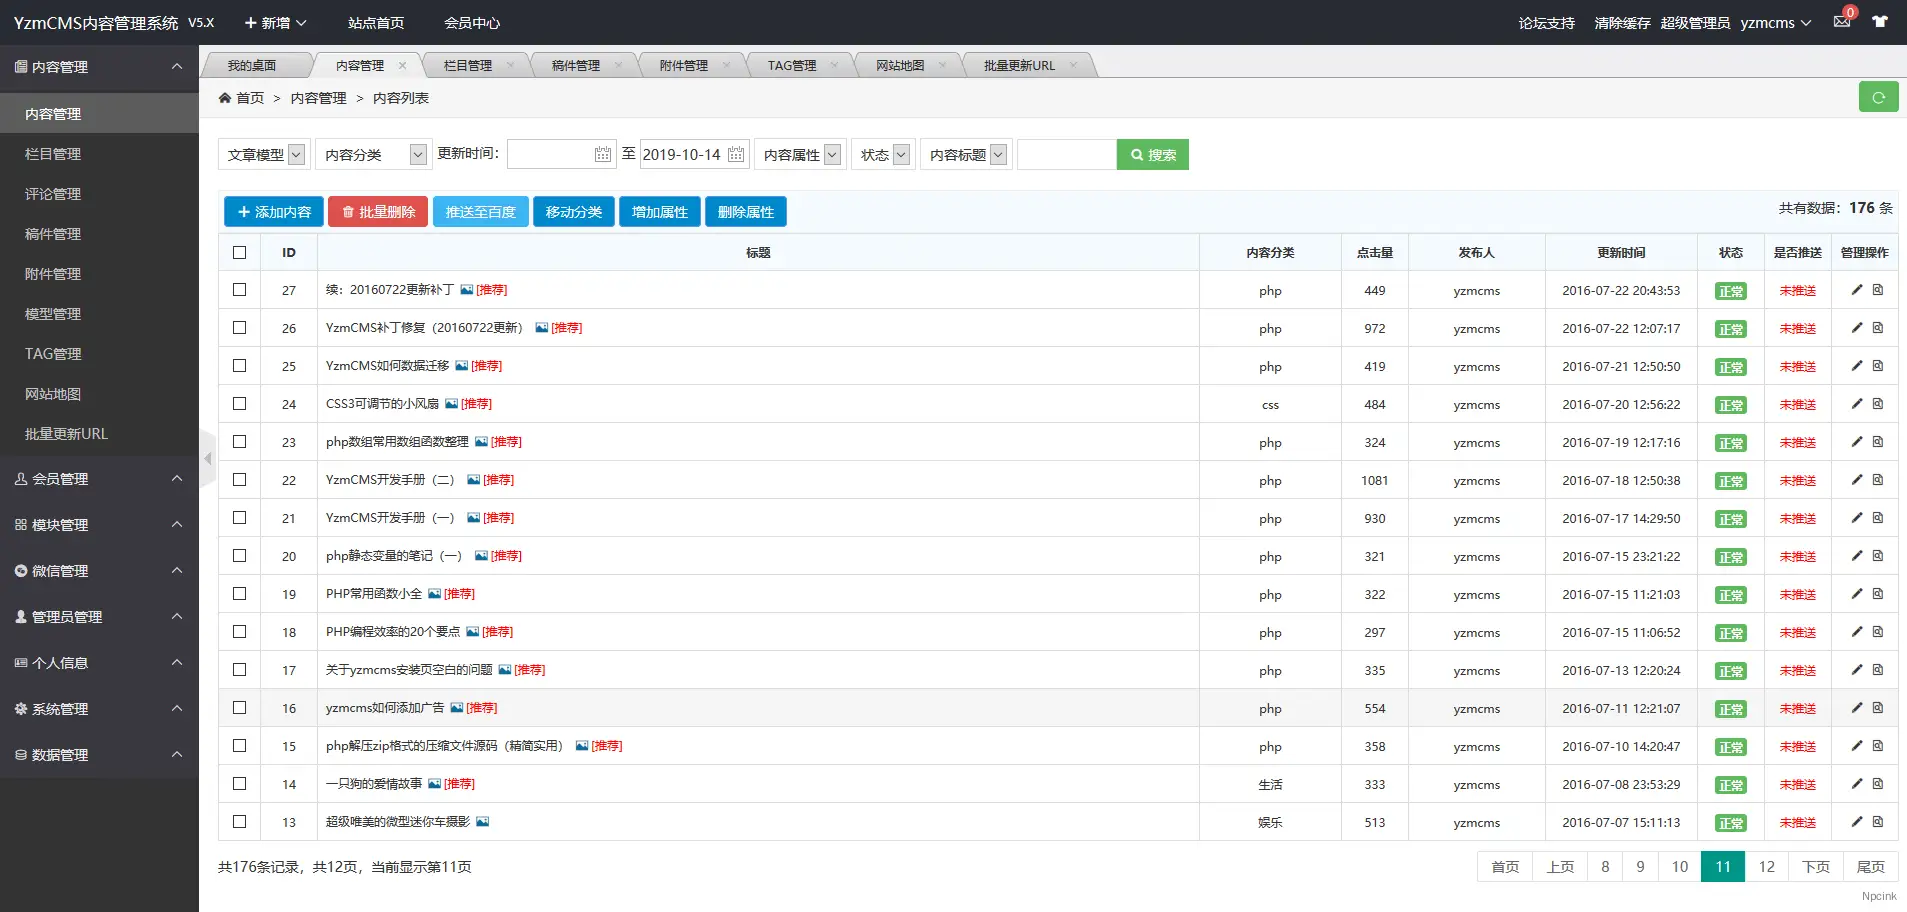
Task: Collapse the left sidebar using the arrow handle
Action: [x=207, y=459]
